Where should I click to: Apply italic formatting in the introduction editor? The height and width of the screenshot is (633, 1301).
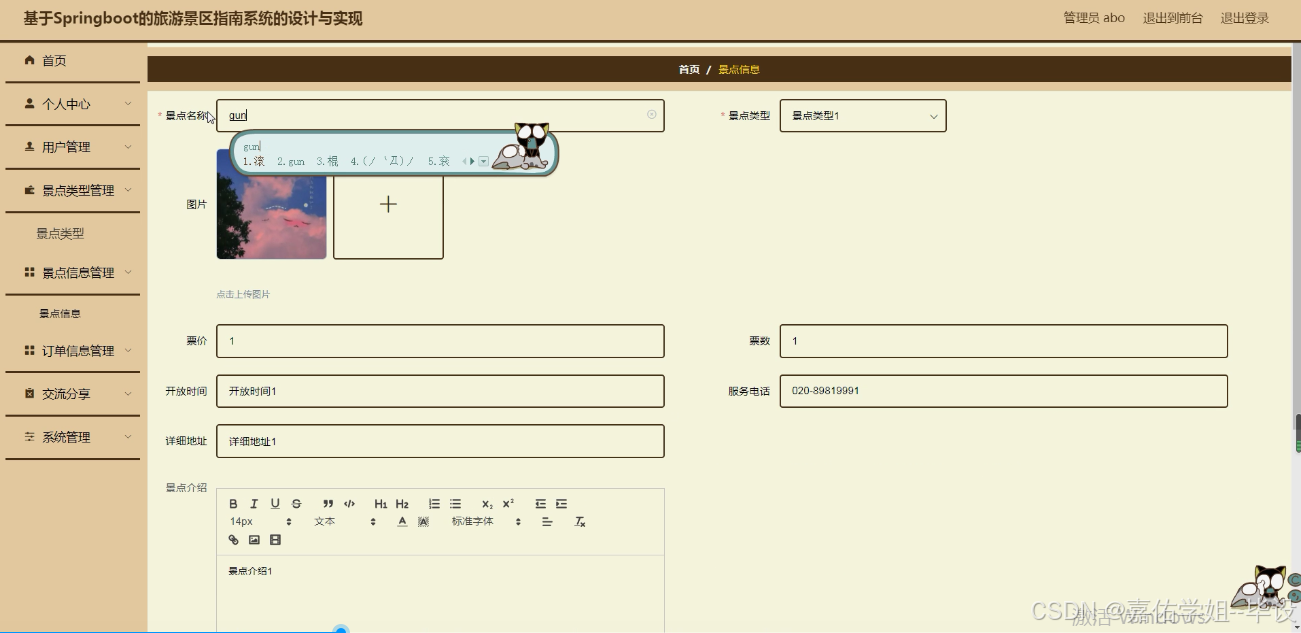(x=254, y=503)
